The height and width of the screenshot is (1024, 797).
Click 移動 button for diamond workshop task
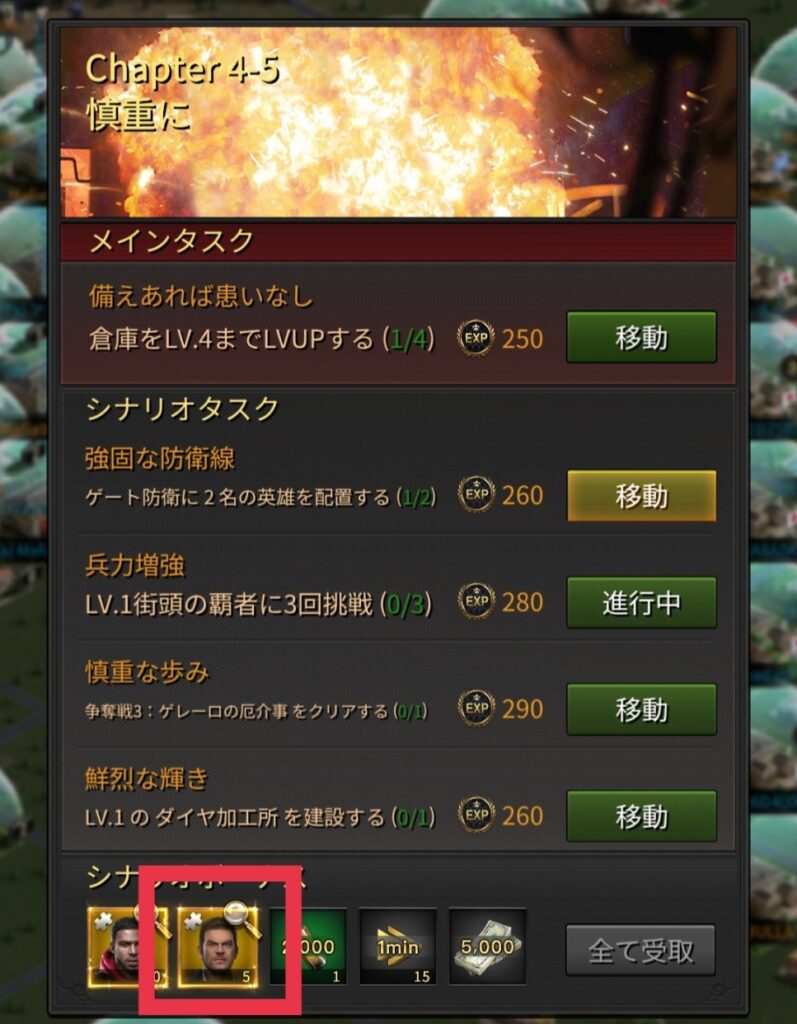pos(641,816)
